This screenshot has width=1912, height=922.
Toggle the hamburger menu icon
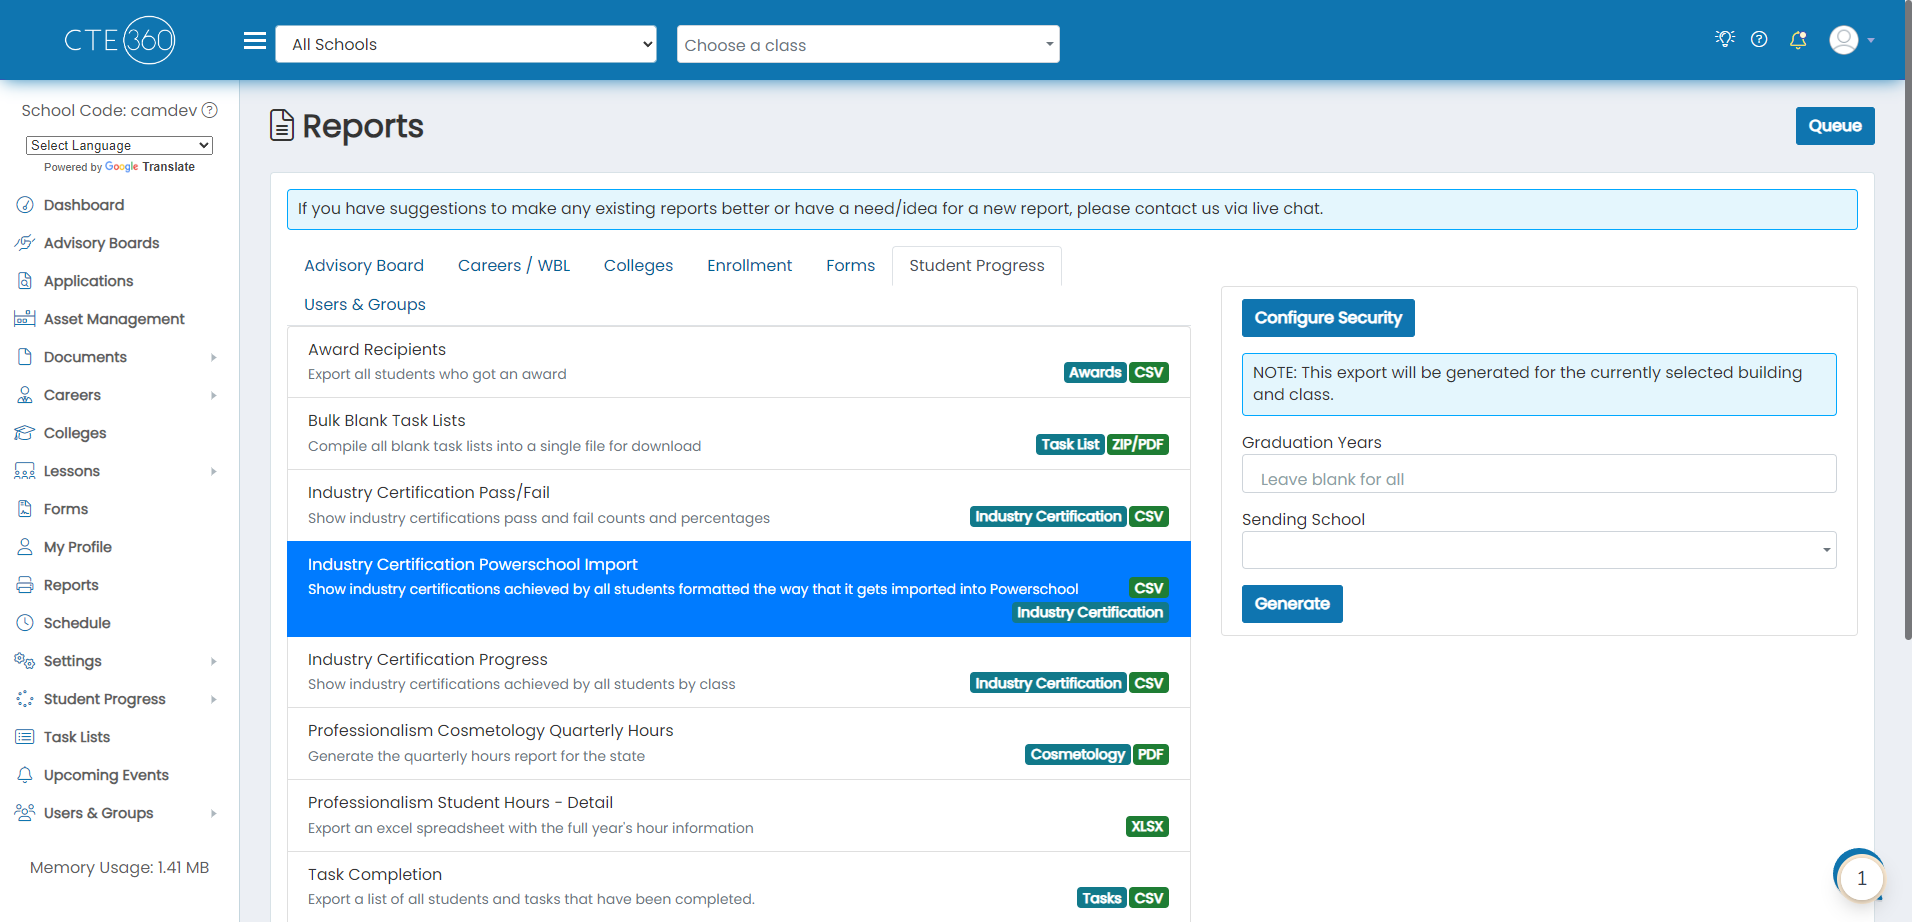255,41
